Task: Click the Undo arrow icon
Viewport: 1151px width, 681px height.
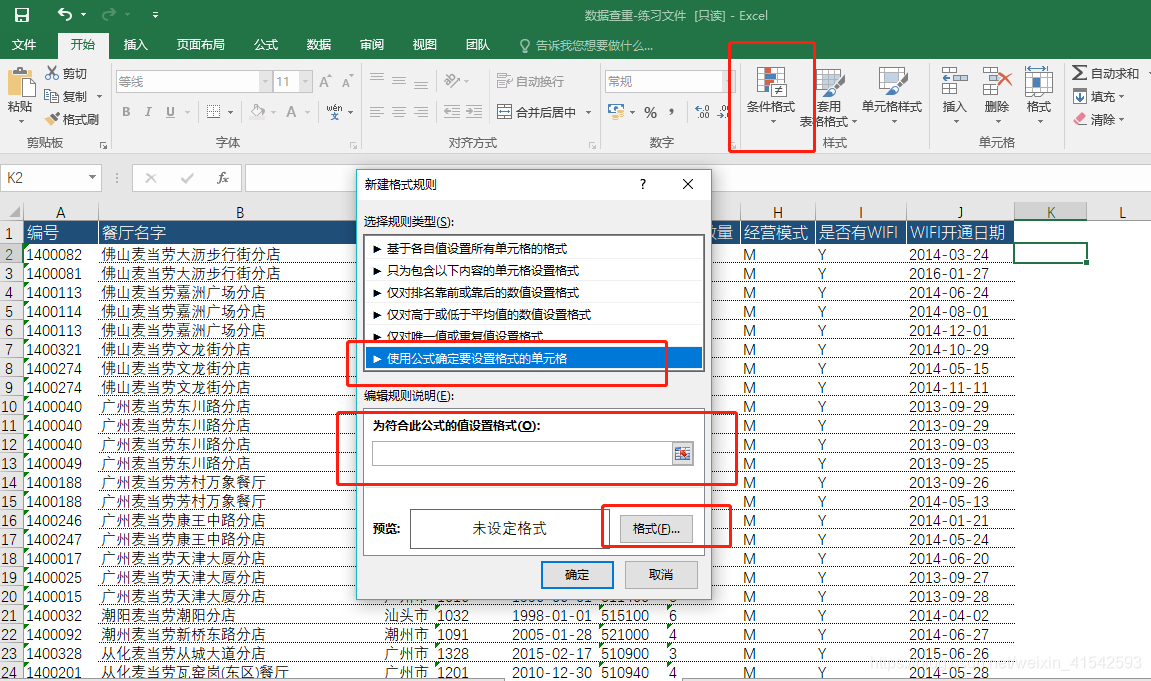Action: (x=65, y=15)
